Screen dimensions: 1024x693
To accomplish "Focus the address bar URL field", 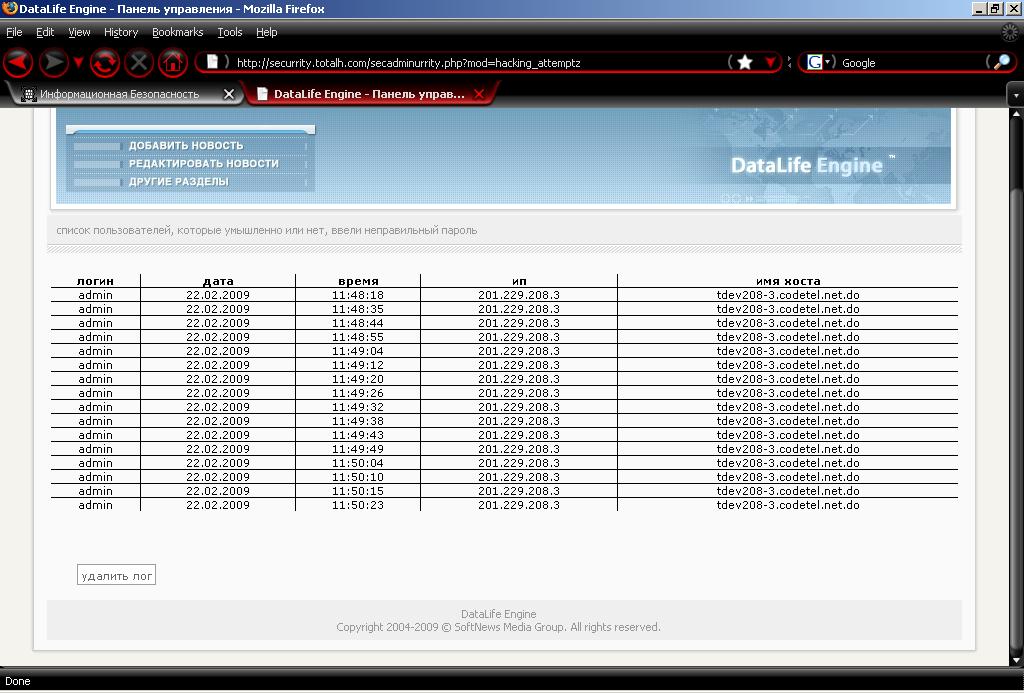I will pyautogui.click(x=480, y=63).
